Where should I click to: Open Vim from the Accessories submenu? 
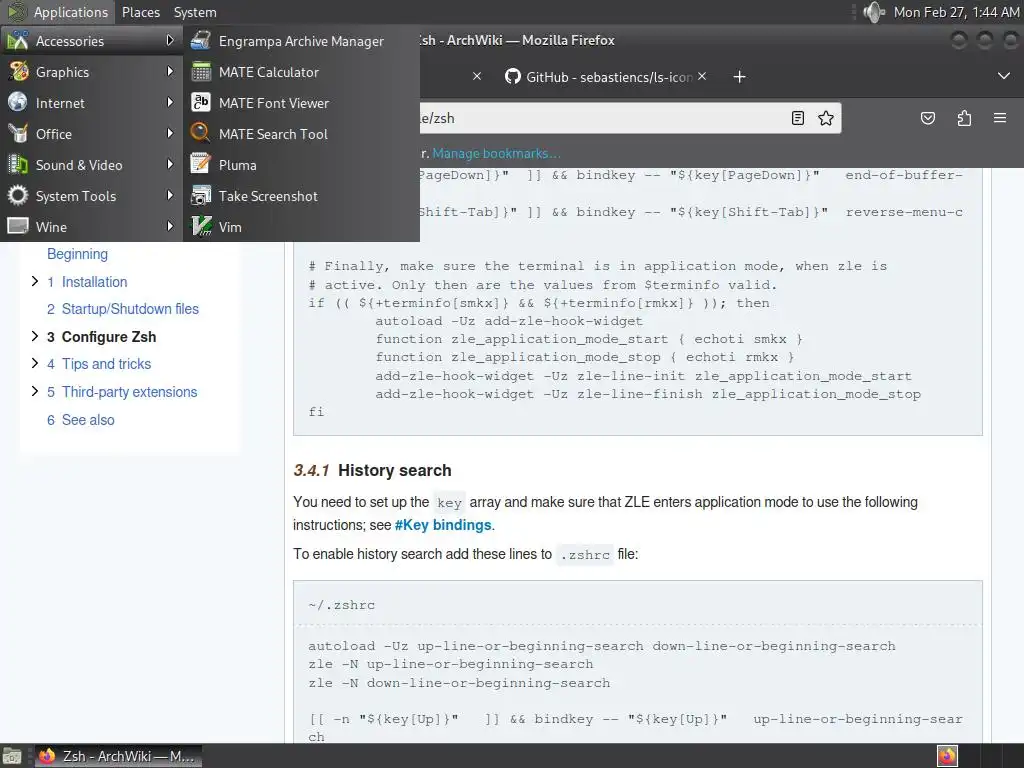[301, 227]
